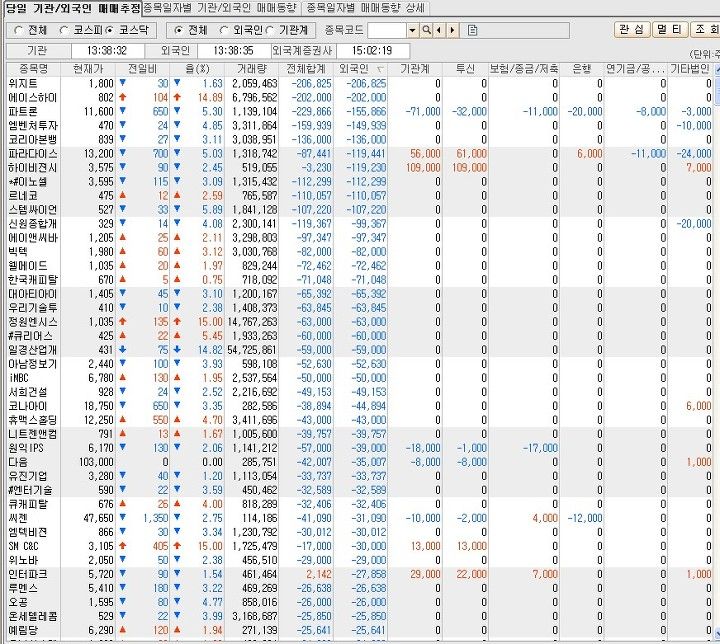This screenshot has width=720, height=644.
Task: Select stock row 온세텔레콤
Action: 360,616
